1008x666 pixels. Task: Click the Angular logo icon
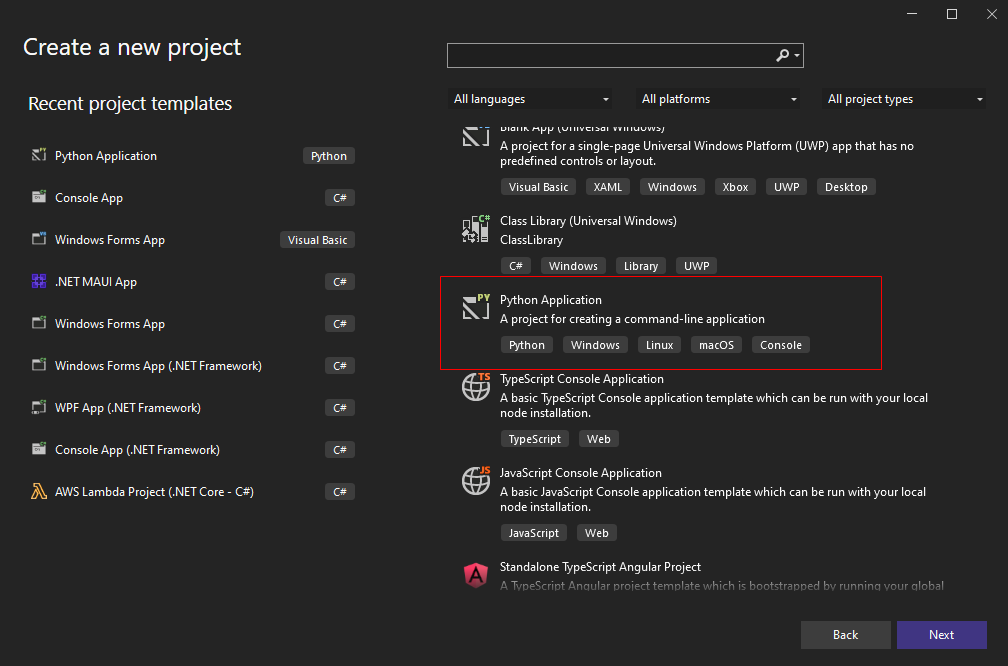(x=476, y=575)
